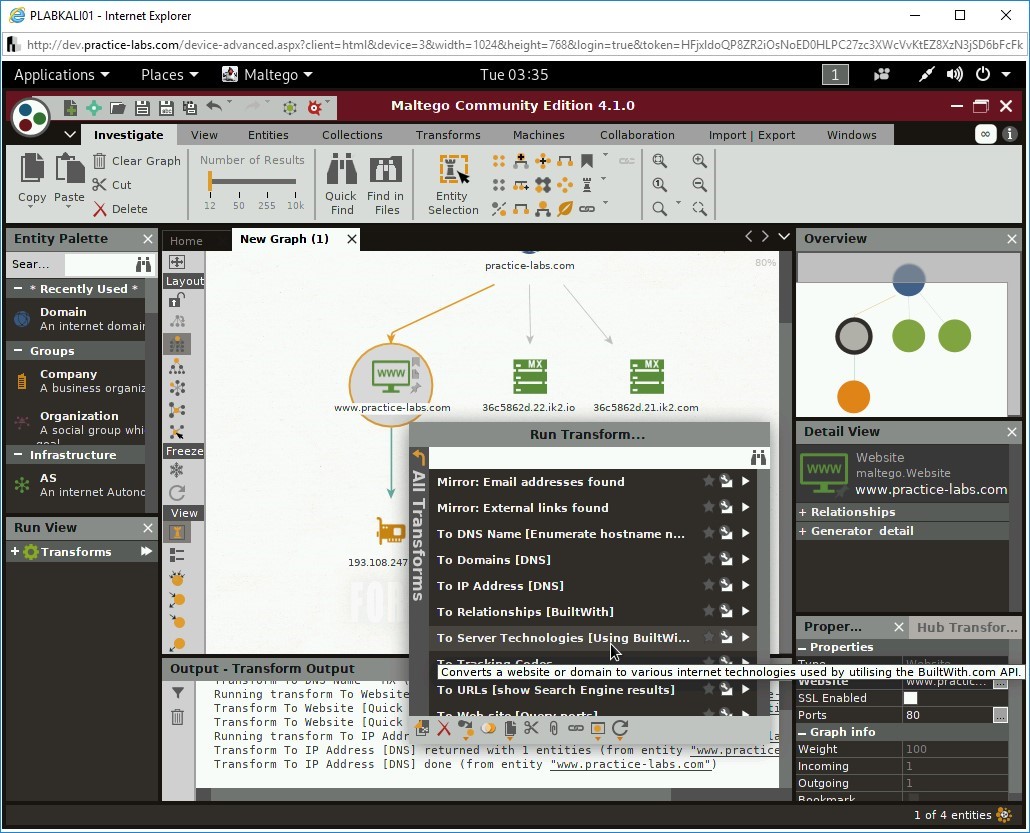The image size is (1030, 833).
Task: Activate the Entity Selection tool
Action: pos(452,180)
